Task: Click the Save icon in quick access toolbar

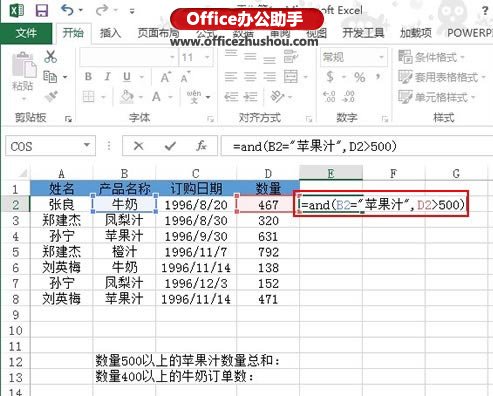Action: 42,11
